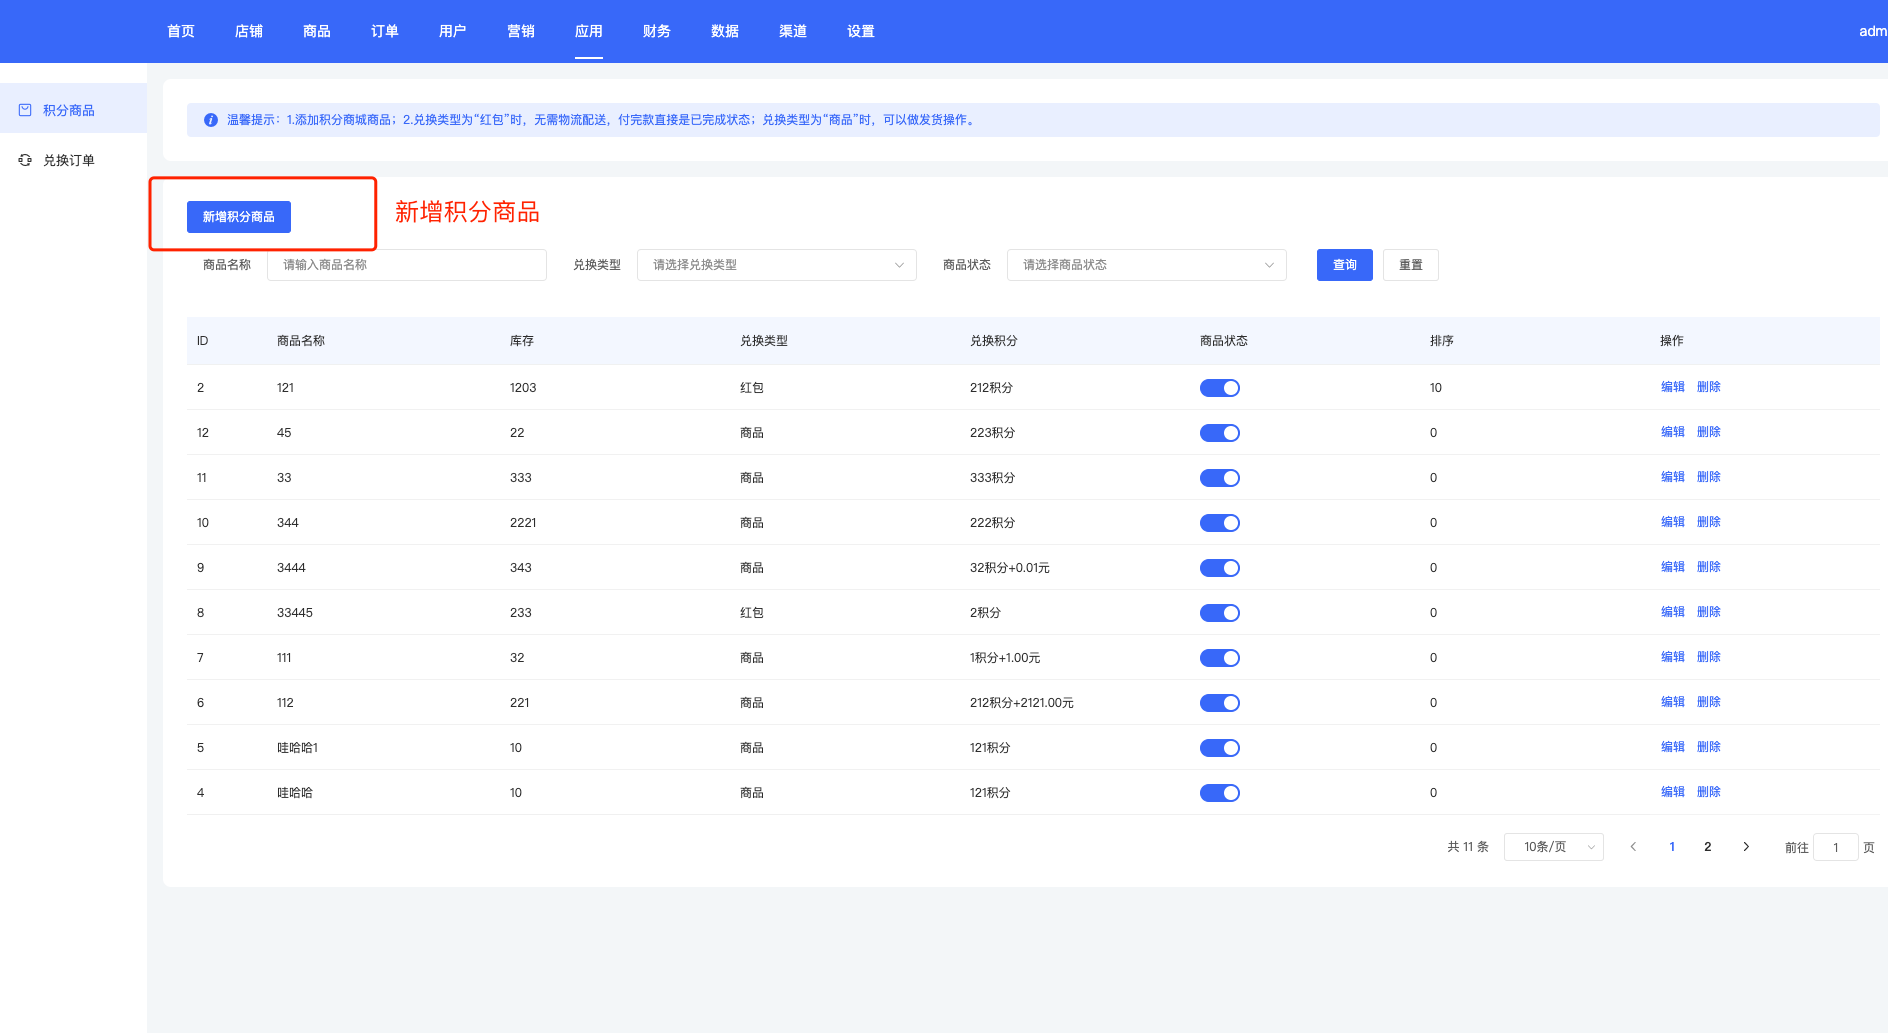Open the 兑换类型 dropdown
The image size is (1888, 1033).
tap(776, 265)
